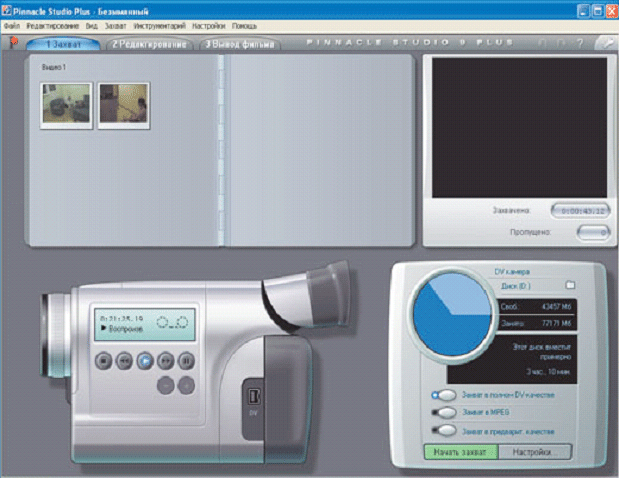Open the Помощь menu
The image size is (619, 478).
244,26
